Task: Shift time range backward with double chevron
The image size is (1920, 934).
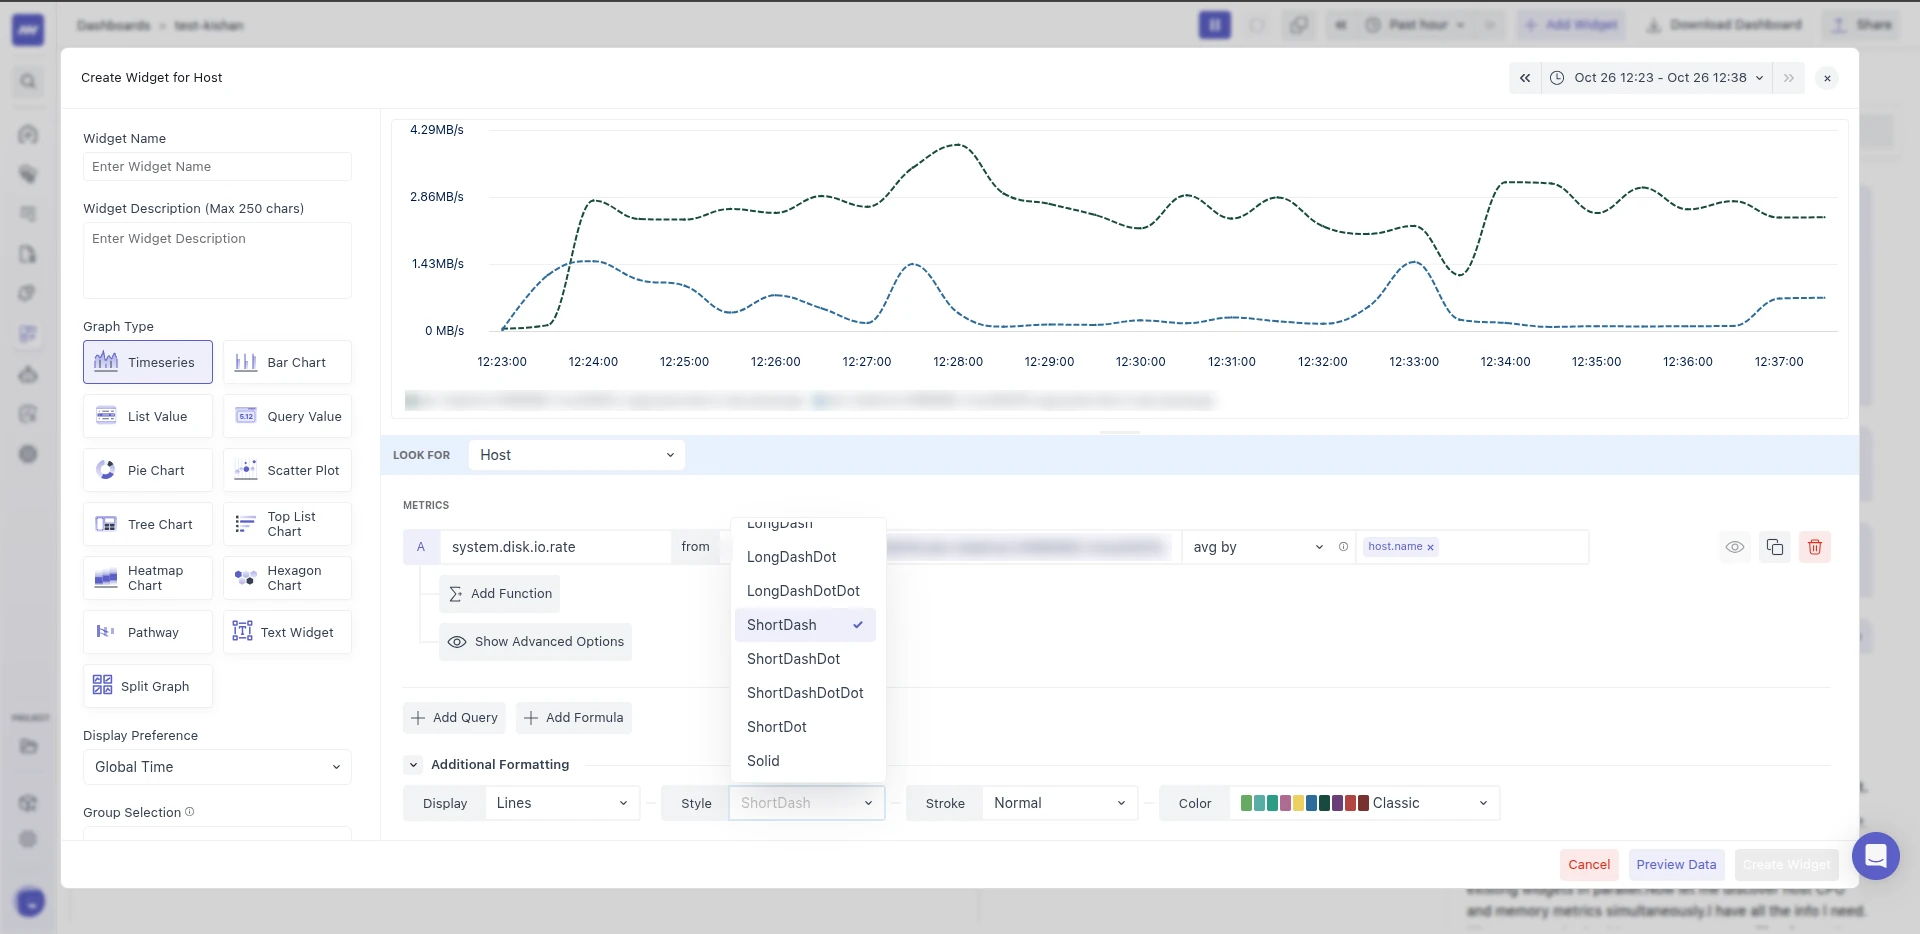Action: (x=1525, y=78)
